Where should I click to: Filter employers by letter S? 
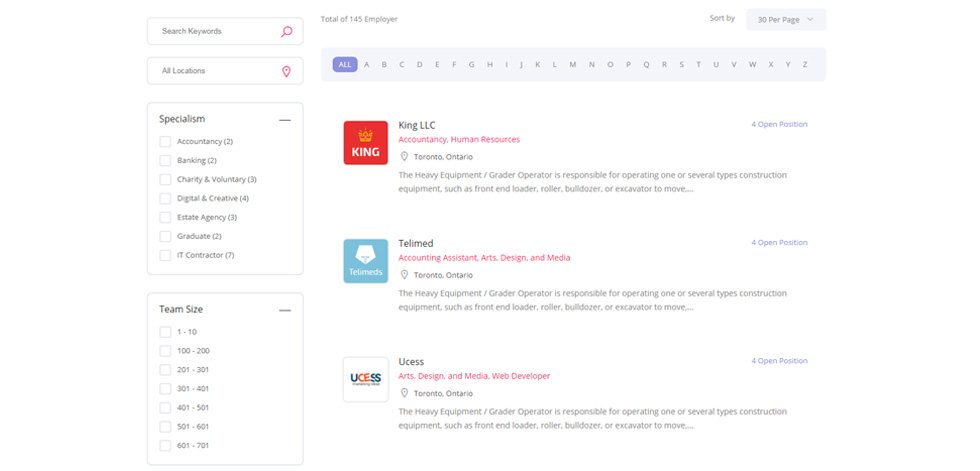click(x=682, y=64)
